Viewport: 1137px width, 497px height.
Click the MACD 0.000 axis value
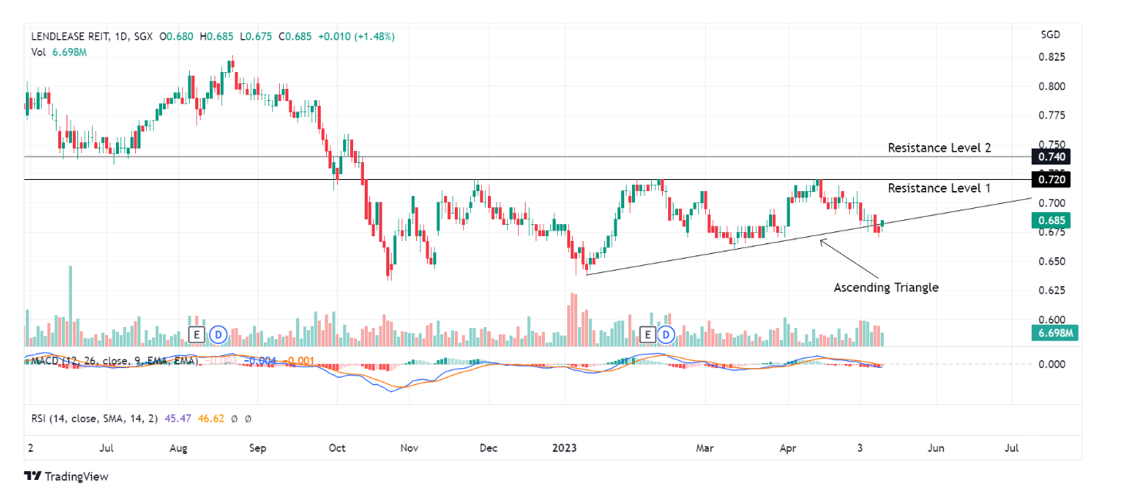[1050, 363]
